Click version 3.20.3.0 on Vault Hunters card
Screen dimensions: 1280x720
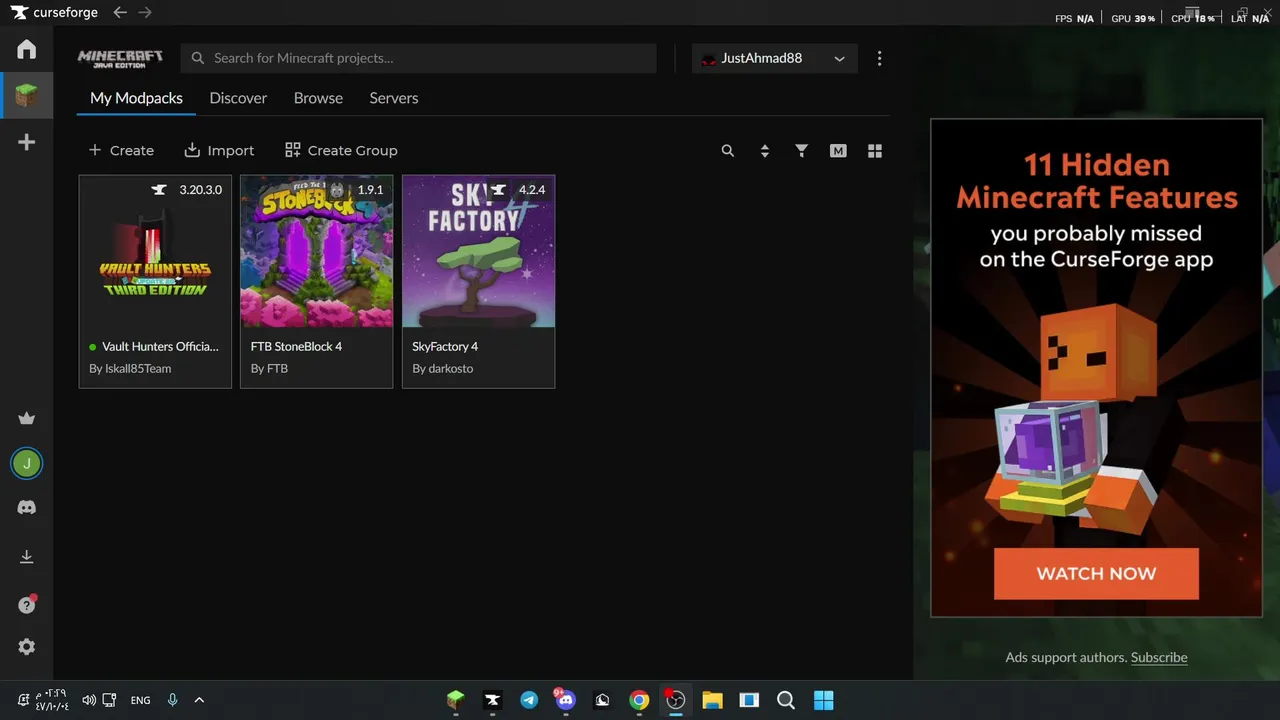[x=200, y=190]
